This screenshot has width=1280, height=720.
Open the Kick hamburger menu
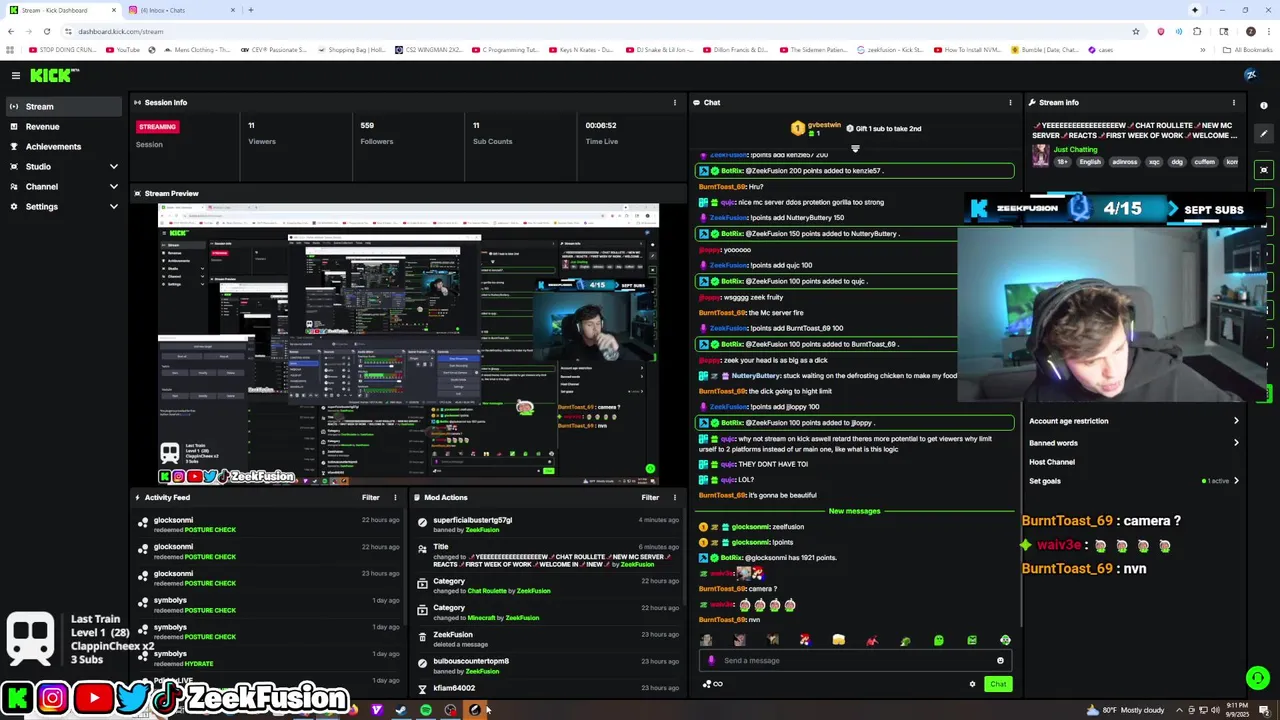(x=15, y=76)
